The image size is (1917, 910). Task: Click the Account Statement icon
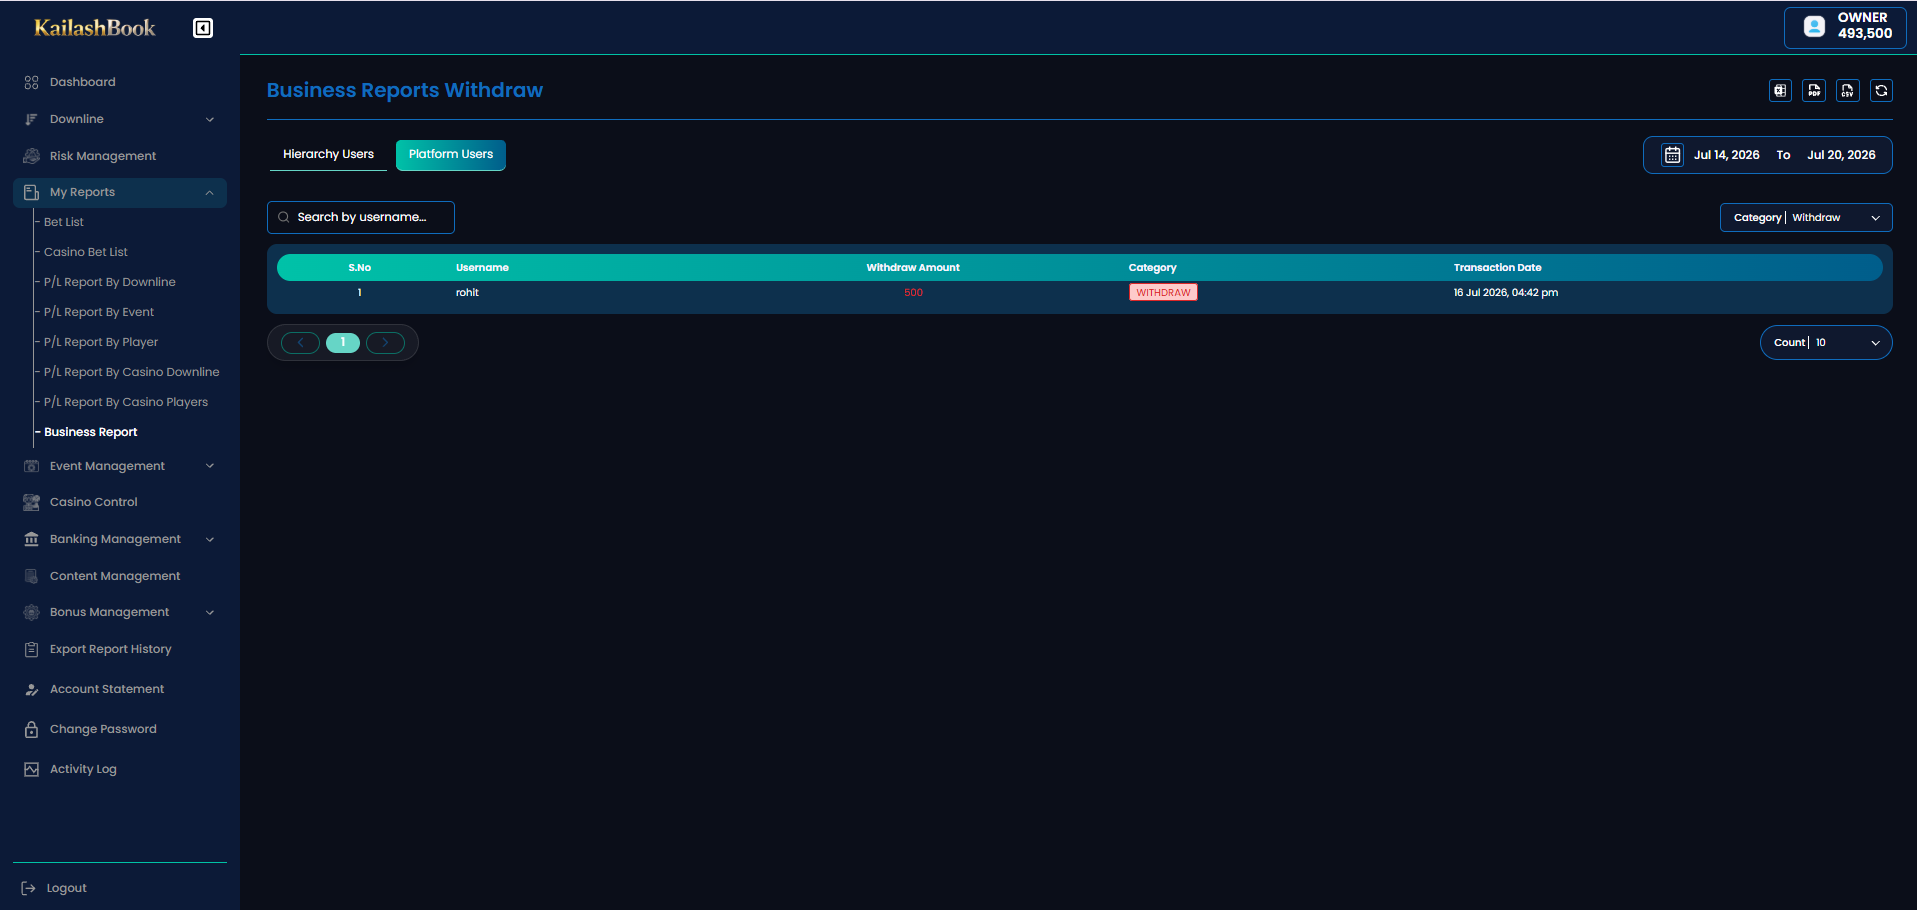point(31,689)
